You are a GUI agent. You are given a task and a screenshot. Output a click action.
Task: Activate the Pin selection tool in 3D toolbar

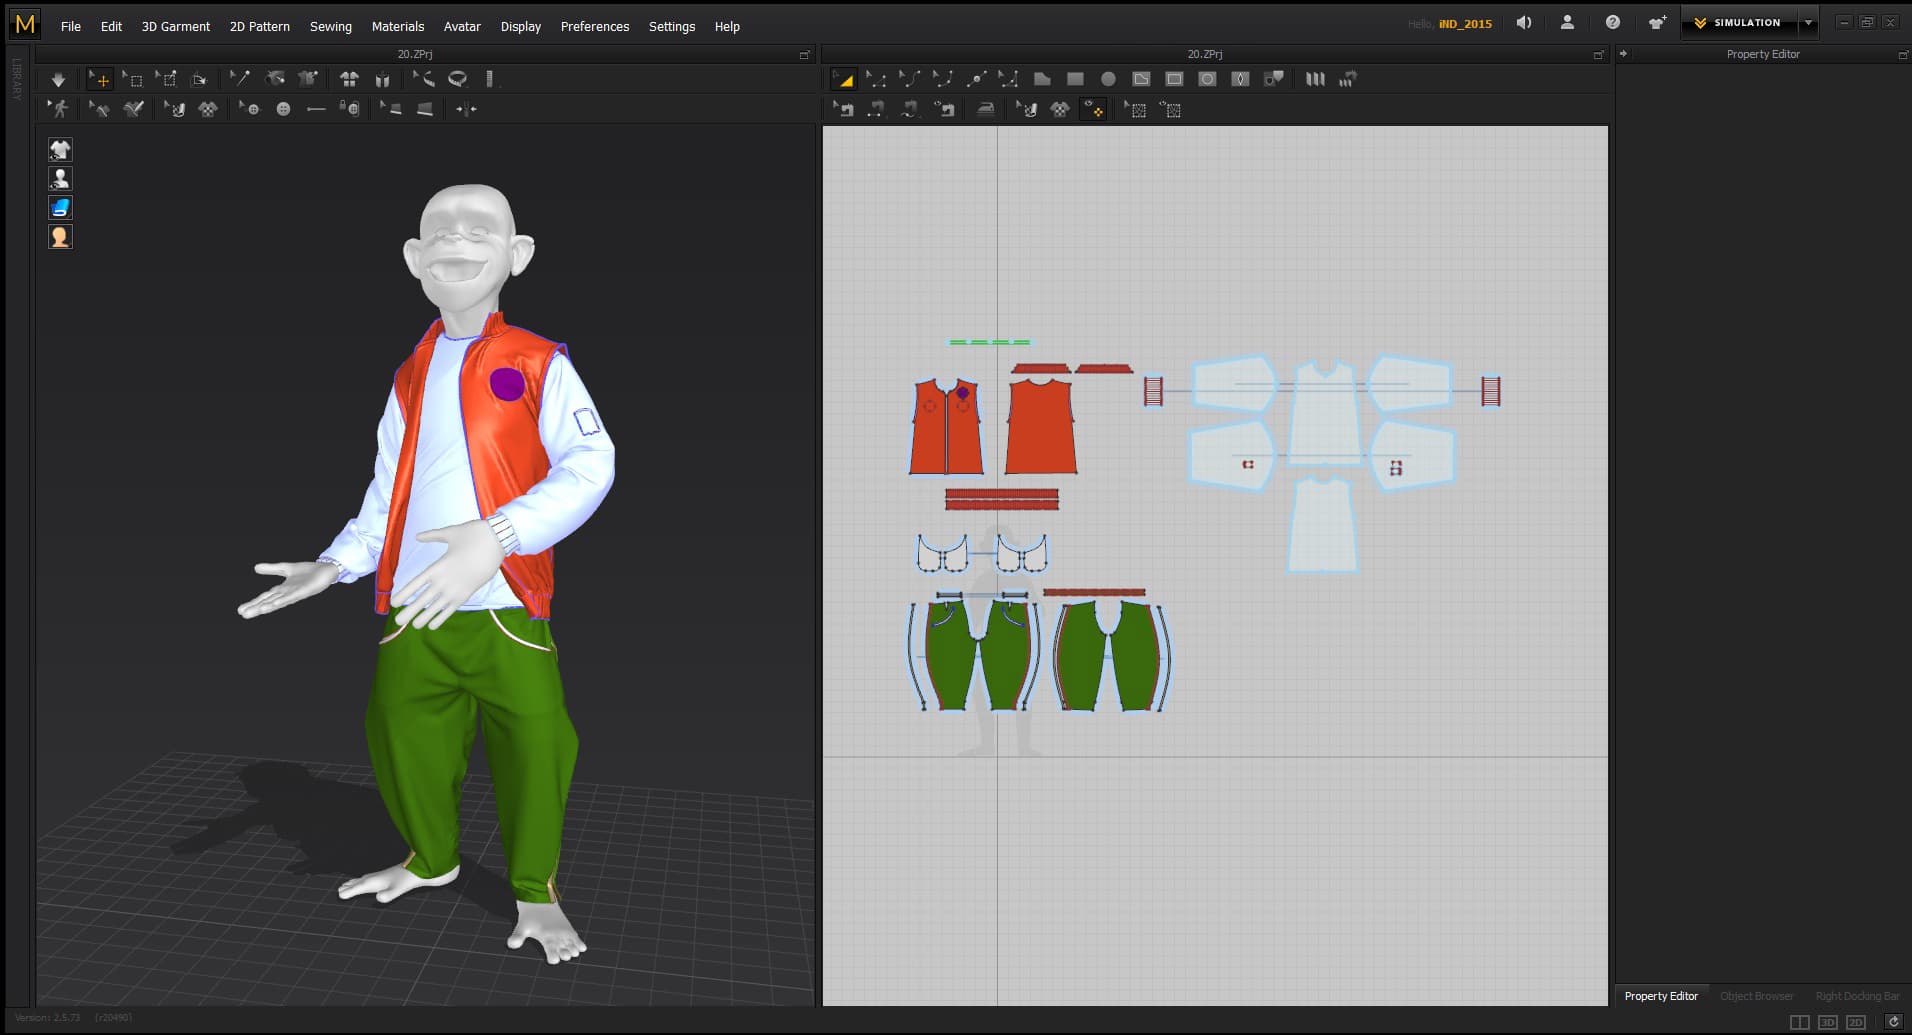[166, 79]
